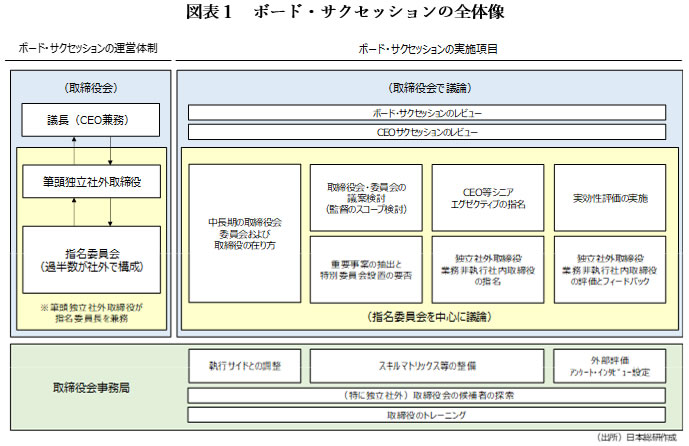This screenshot has width=689, height=446.
Task: Click the 取締役のトレーニング bar
Action: click(427, 414)
